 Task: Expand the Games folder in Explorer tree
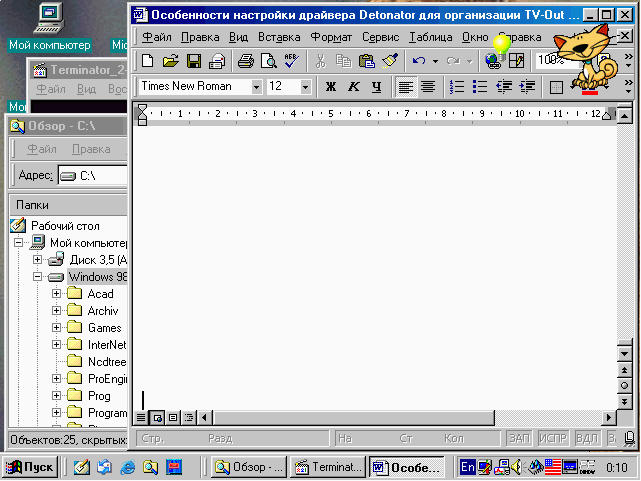[56, 327]
